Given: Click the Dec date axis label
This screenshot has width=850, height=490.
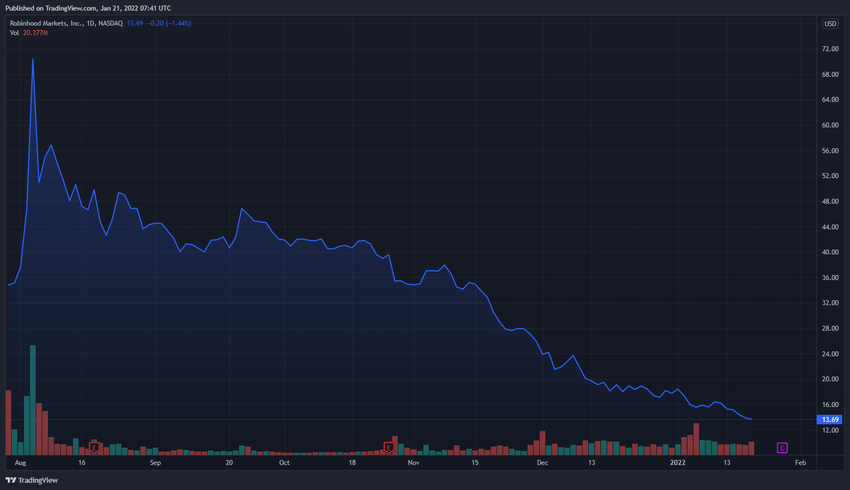Looking at the screenshot, I should (x=542, y=463).
